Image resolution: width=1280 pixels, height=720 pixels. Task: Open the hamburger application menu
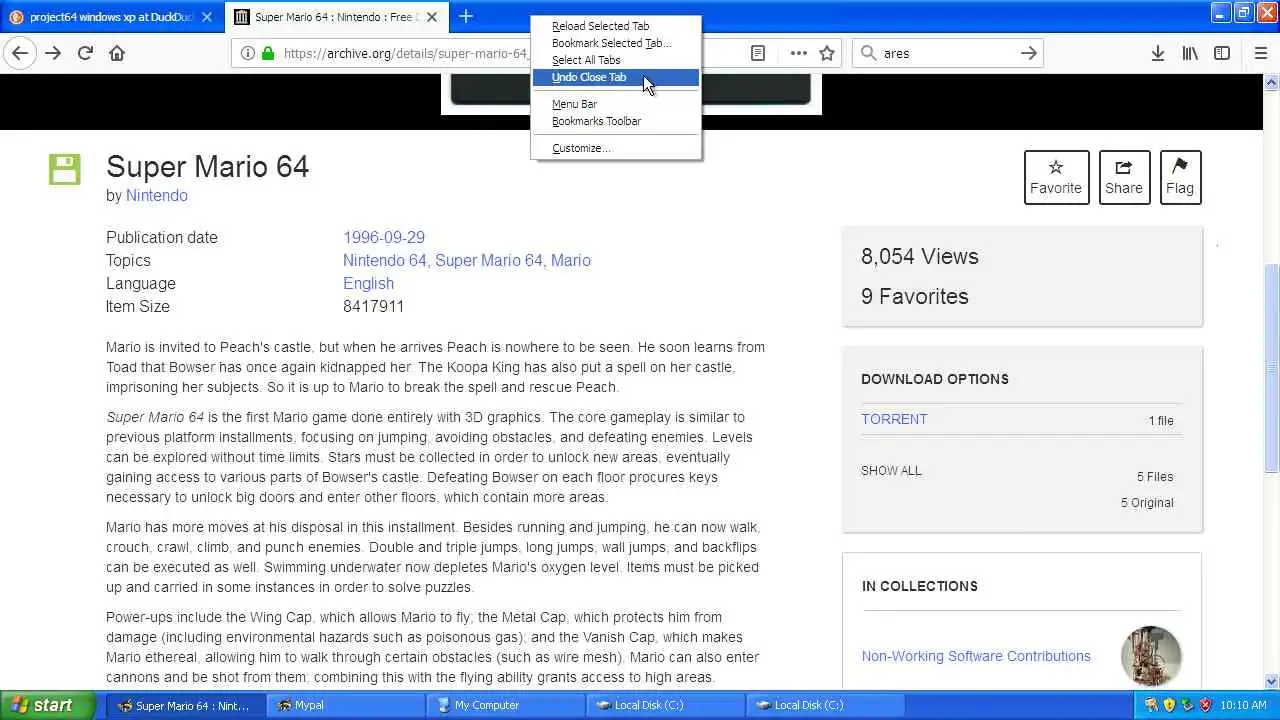1261,53
